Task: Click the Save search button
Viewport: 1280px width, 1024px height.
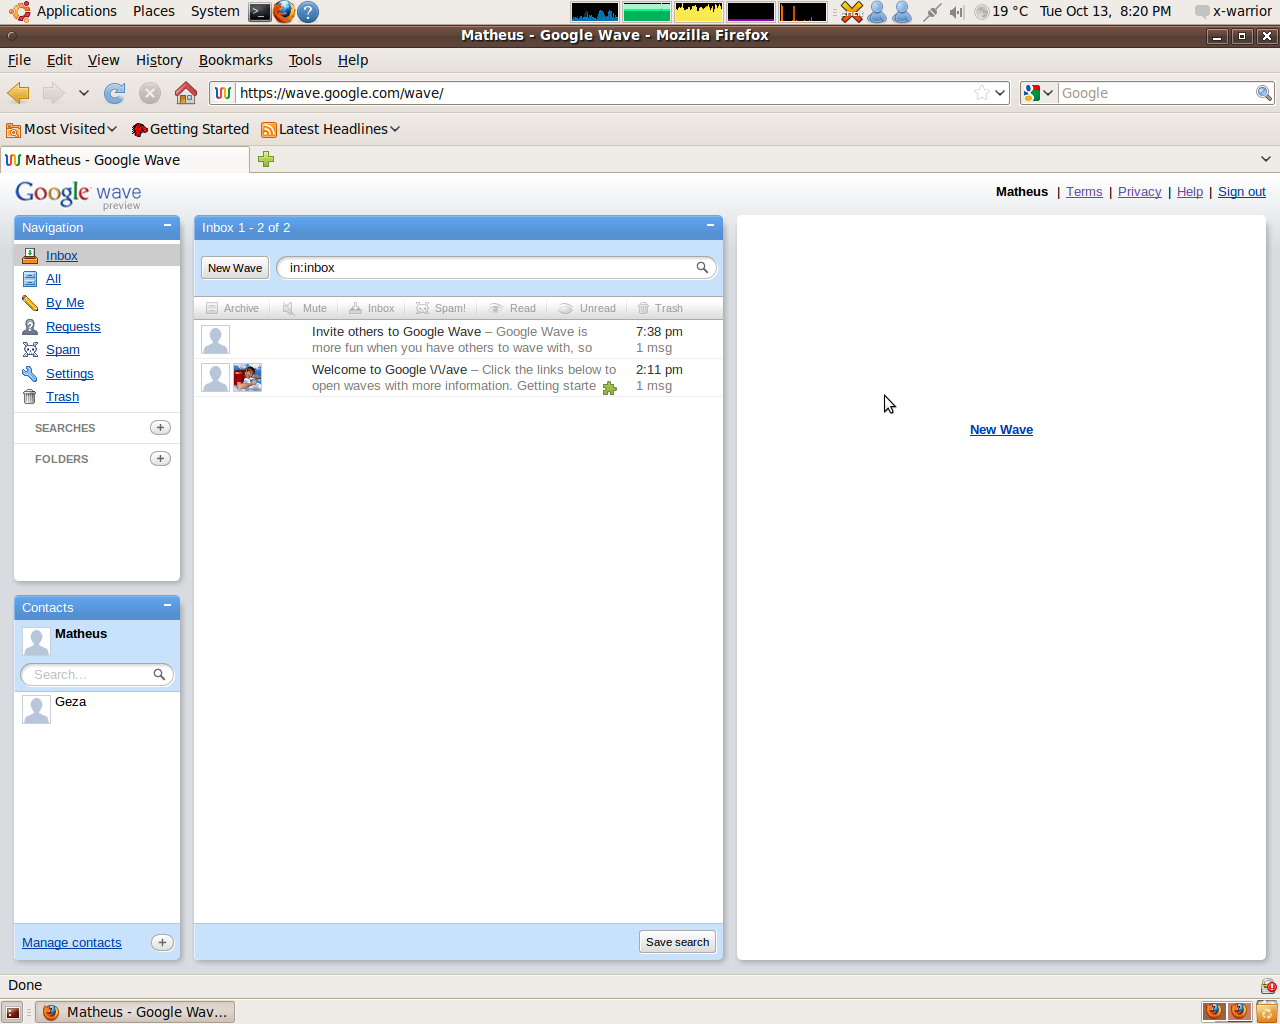Action: pyautogui.click(x=678, y=942)
